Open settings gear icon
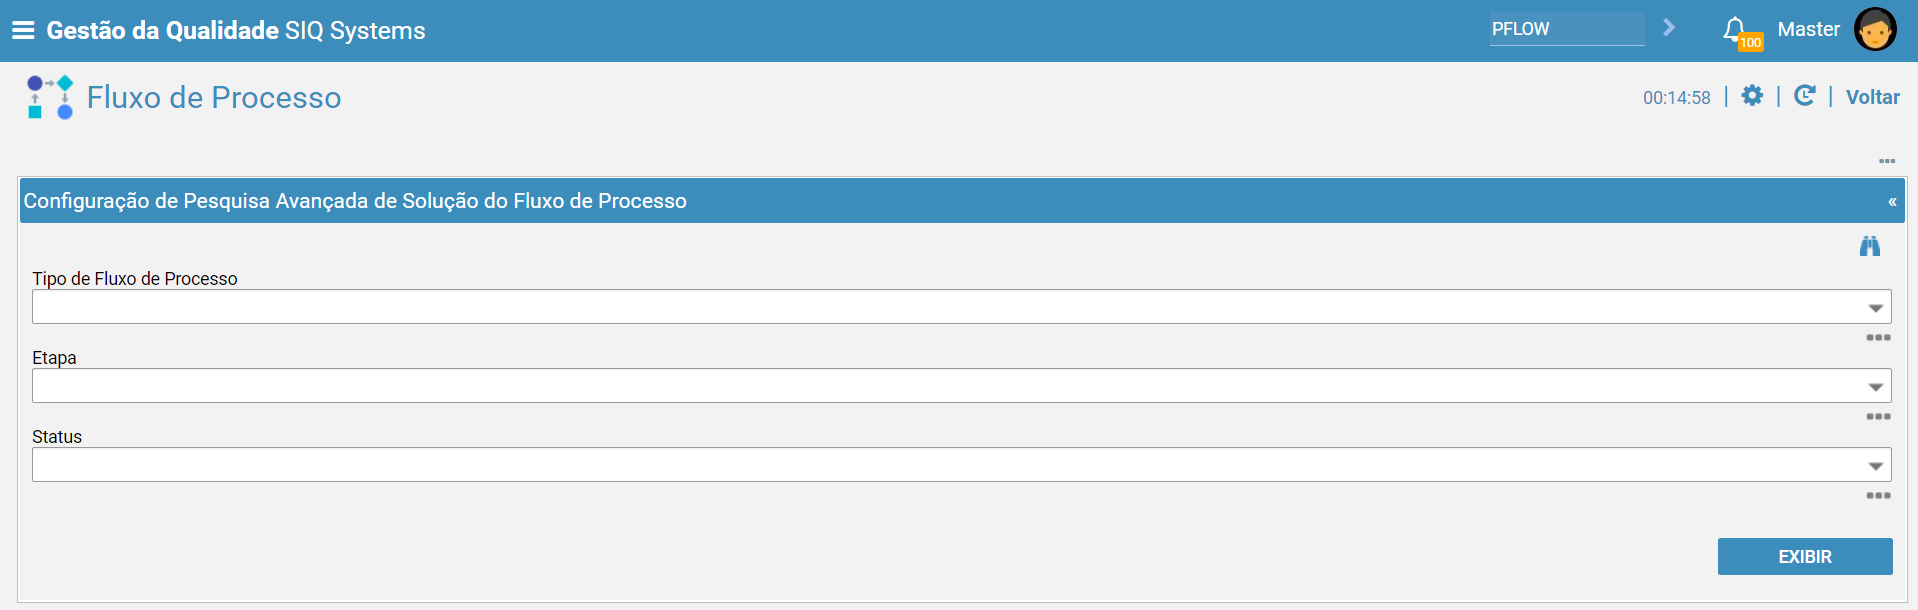This screenshot has height=610, width=1918. tap(1752, 96)
